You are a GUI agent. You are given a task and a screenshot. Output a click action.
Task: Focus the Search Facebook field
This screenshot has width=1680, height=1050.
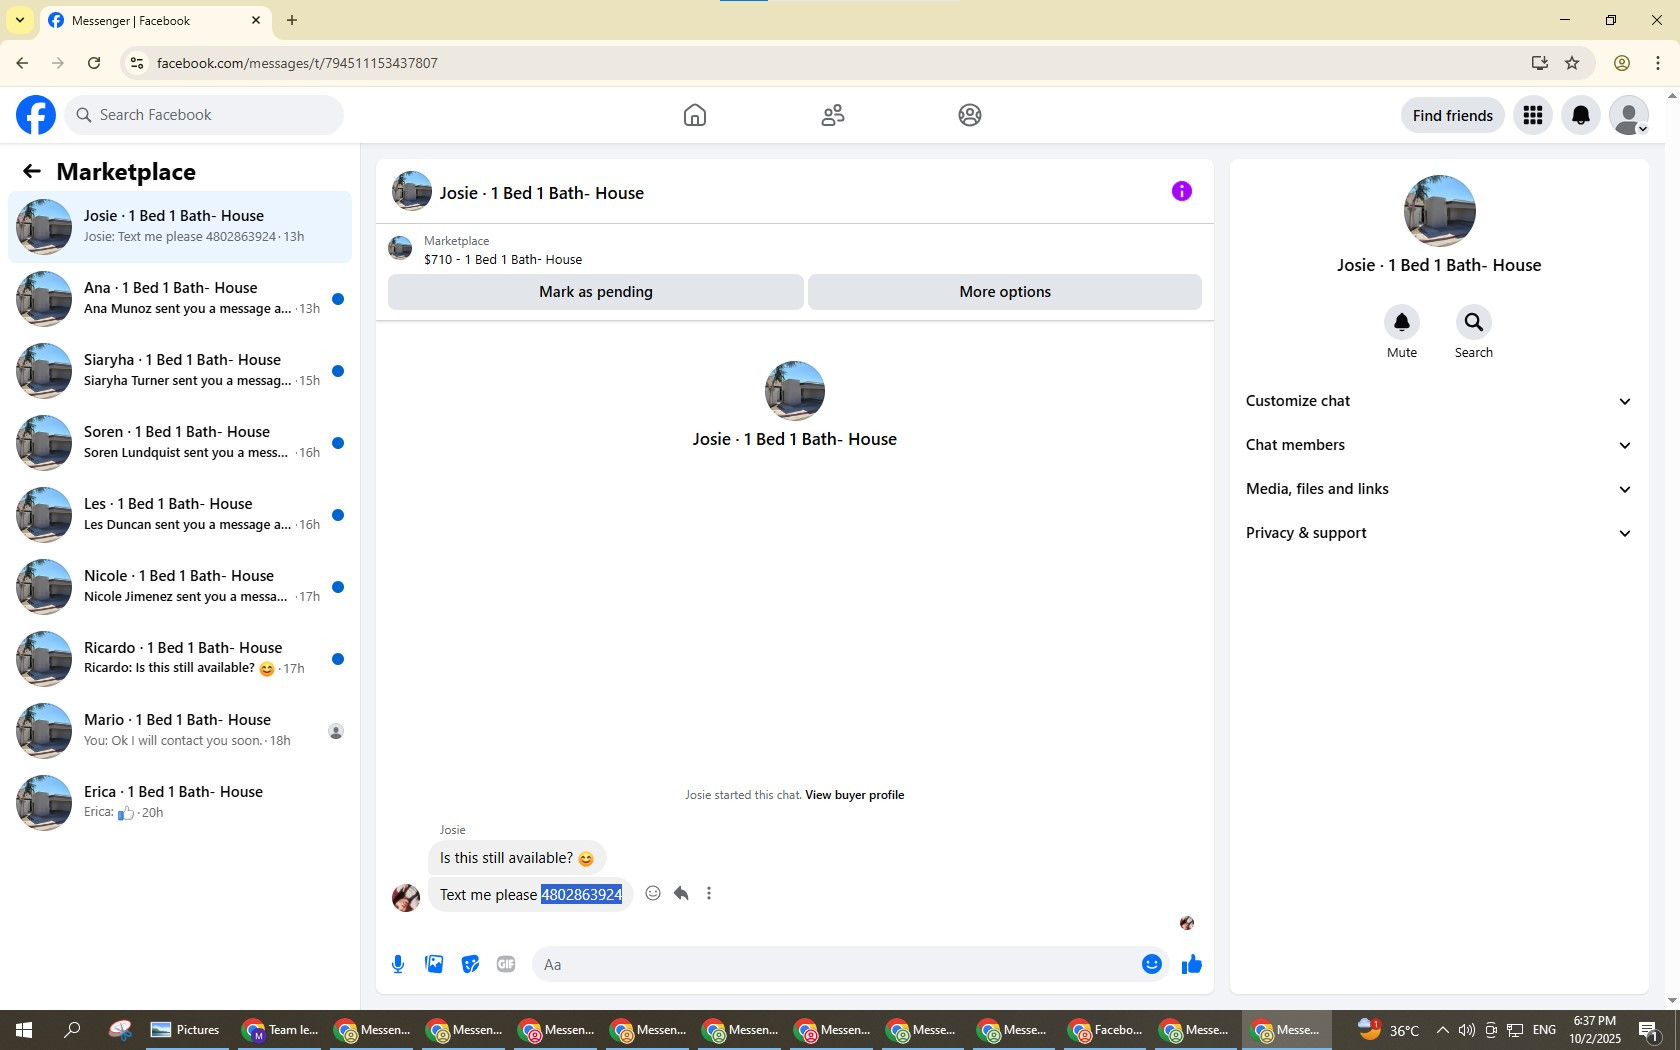point(204,115)
